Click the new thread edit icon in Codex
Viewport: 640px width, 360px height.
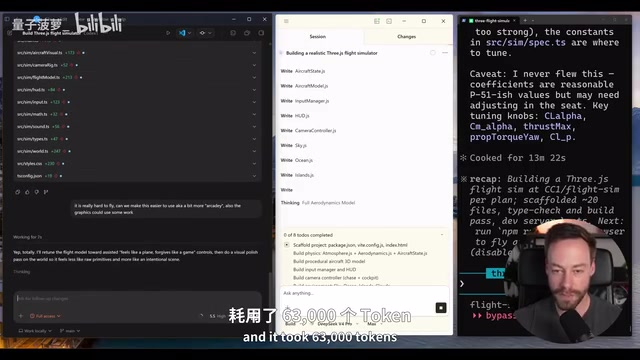tap(10, 33)
